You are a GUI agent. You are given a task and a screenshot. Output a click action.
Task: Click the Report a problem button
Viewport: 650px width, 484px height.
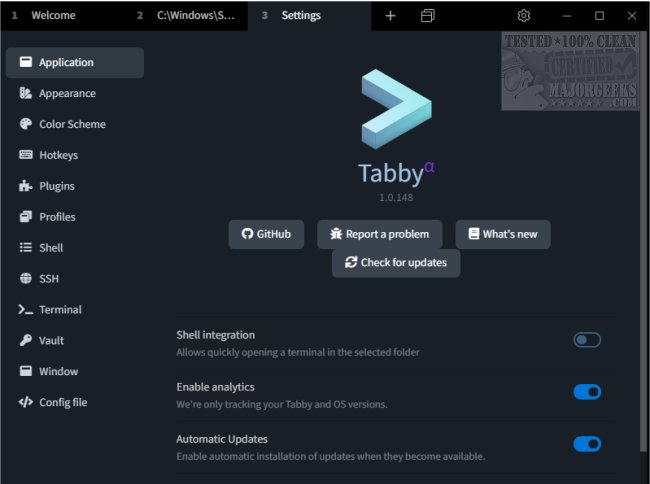tap(379, 234)
